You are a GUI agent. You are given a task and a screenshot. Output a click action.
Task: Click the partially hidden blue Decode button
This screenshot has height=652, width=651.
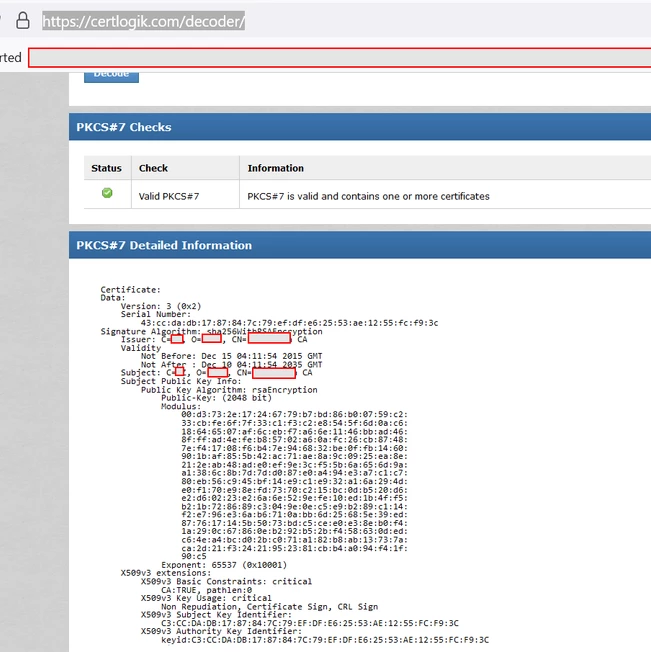pos(111,77)
